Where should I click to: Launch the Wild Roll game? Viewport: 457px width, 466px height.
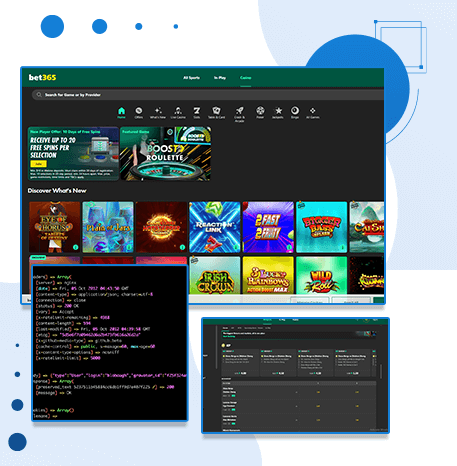tap(322, 275)
